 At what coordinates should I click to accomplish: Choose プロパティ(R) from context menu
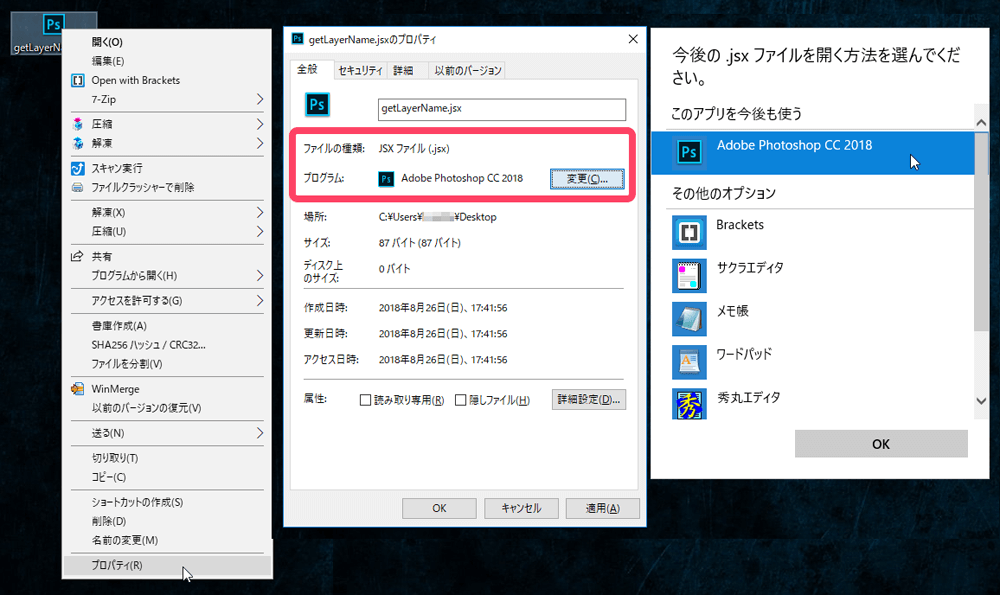(167, 566)
